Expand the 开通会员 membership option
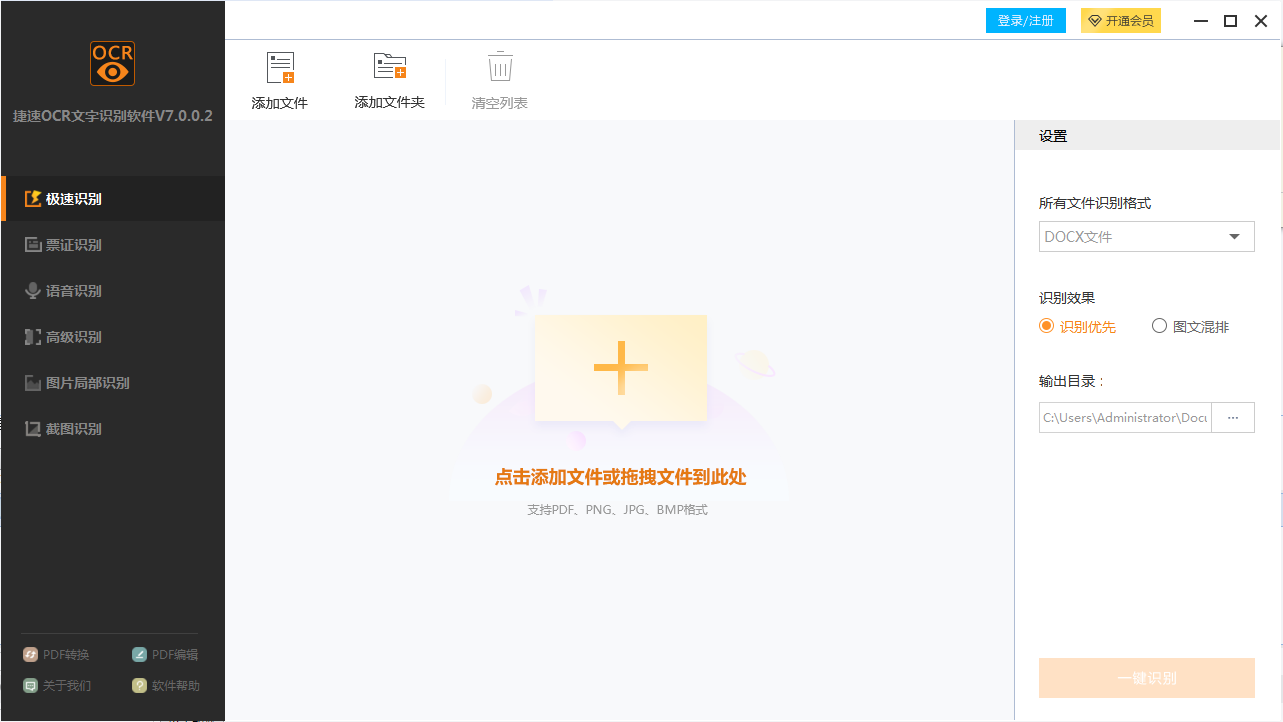1283x722 pixels. click(x=1120, y=20)
